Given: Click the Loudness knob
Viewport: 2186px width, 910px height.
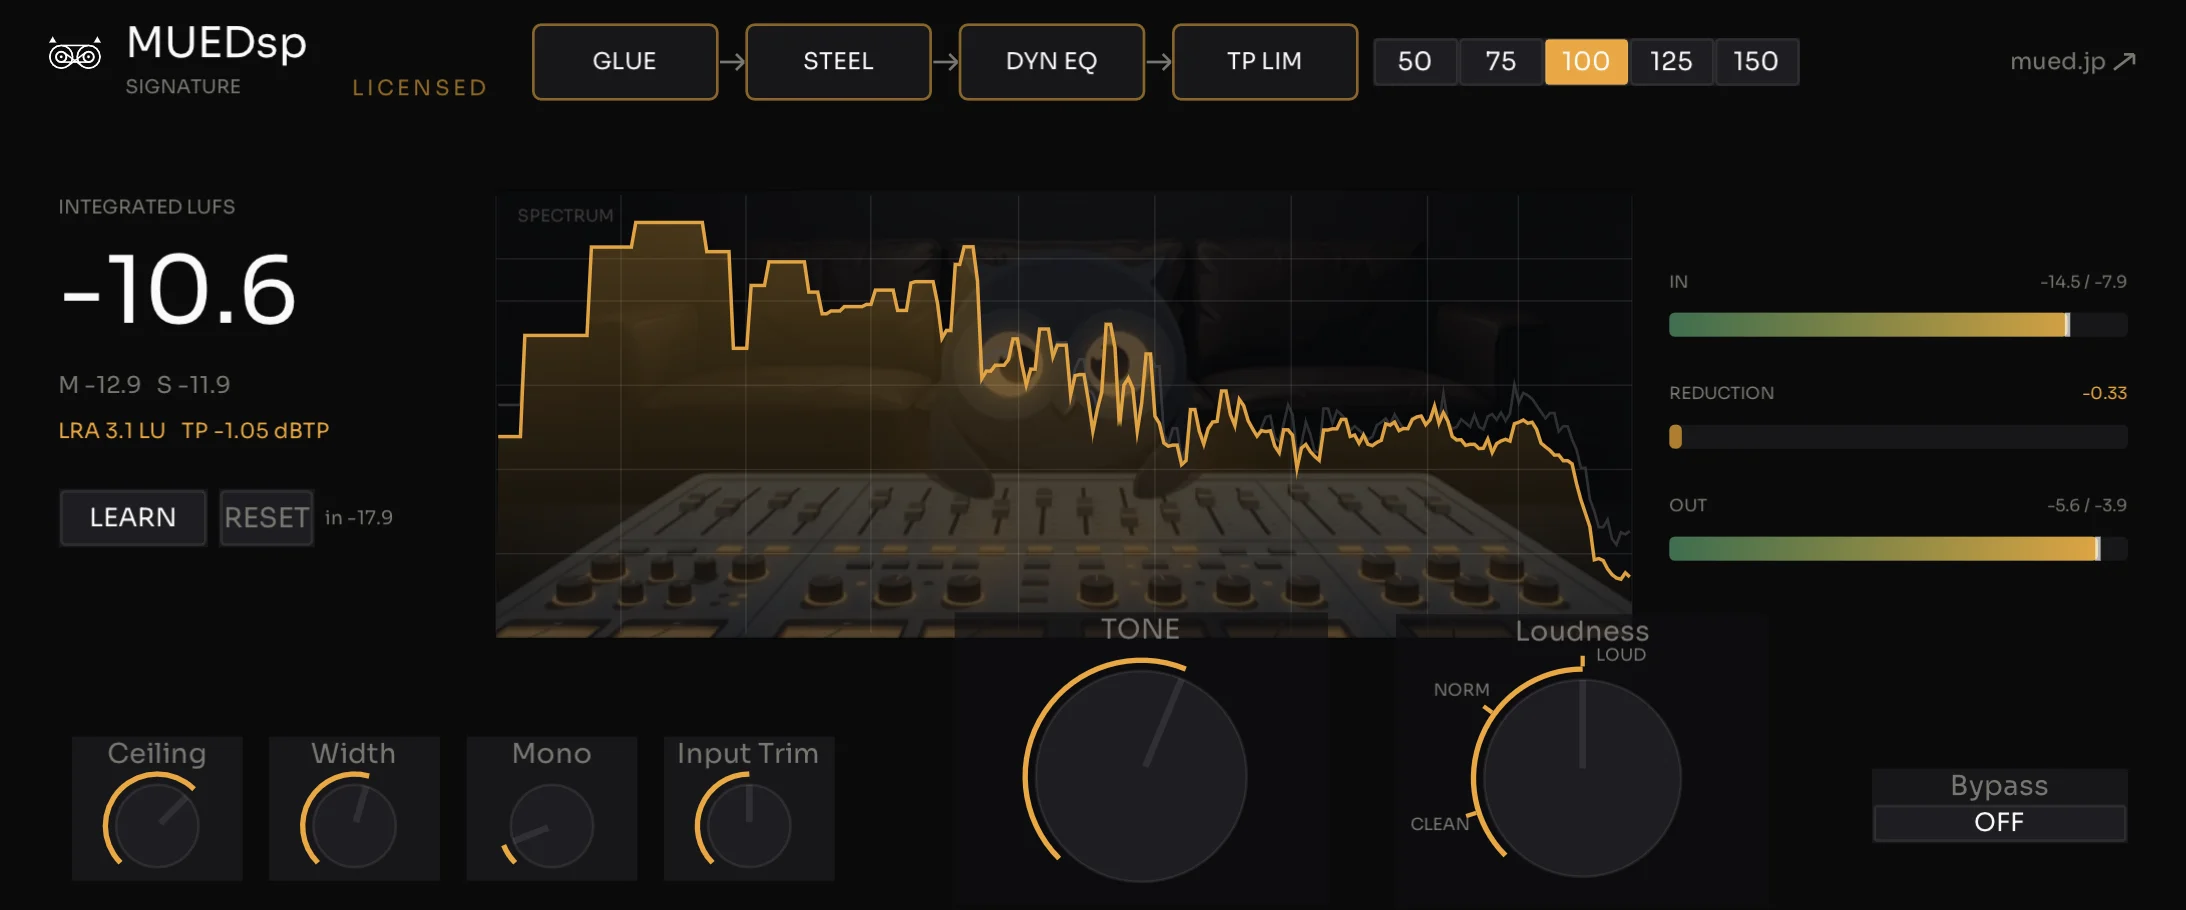Looking at the screenshot, I should [x=1582, y=778].
